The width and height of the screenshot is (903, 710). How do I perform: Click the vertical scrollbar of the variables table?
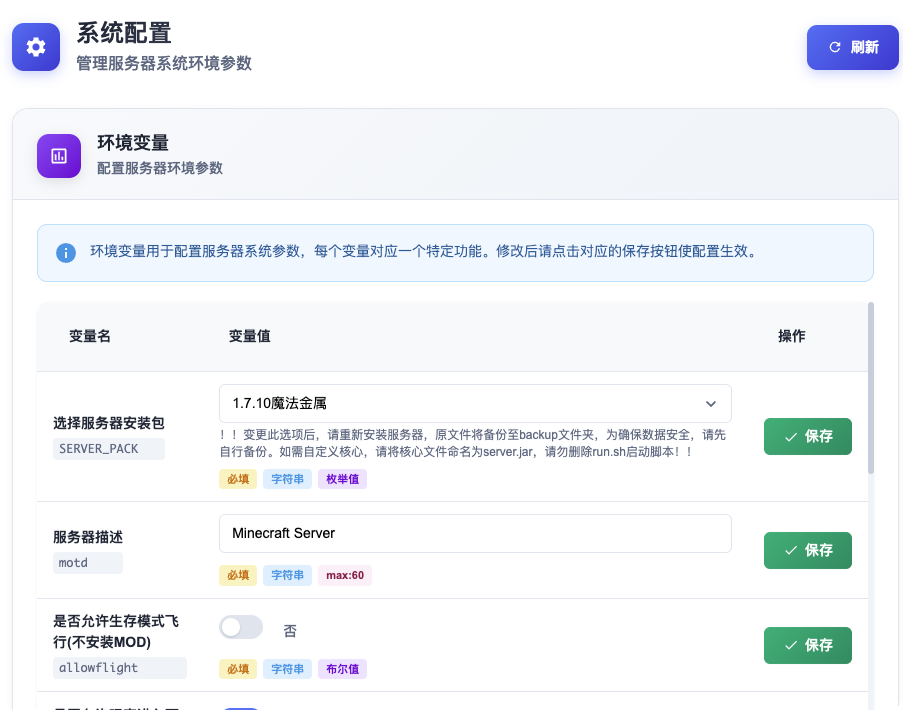point(870,390)
